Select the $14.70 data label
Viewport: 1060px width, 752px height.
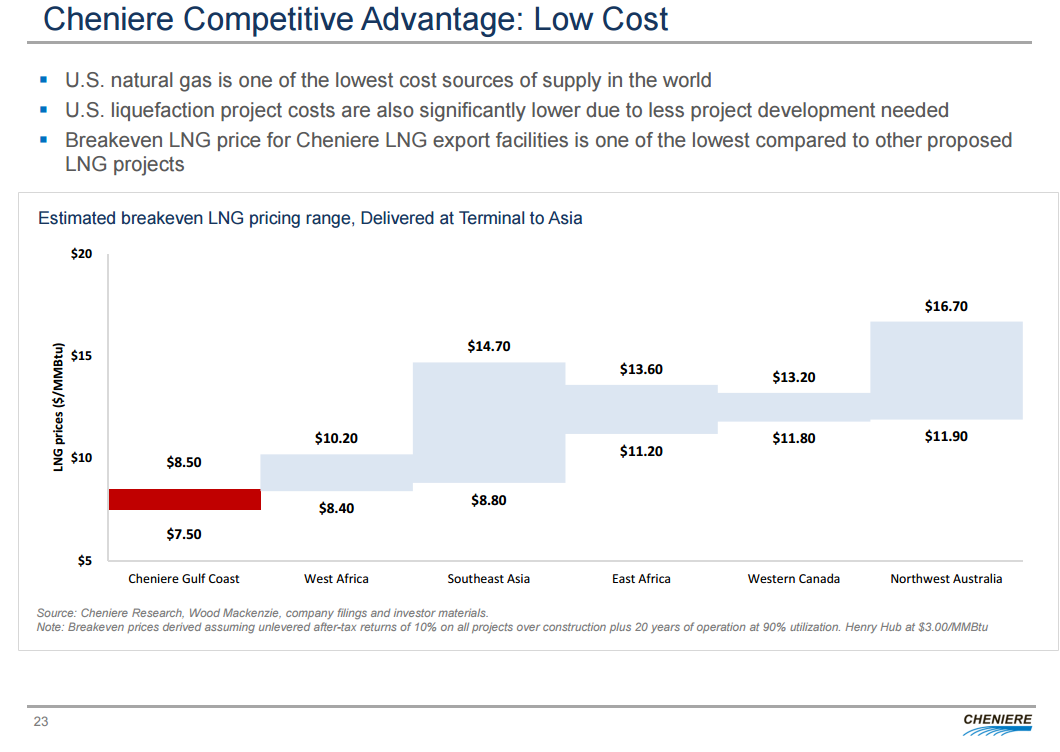(489, 347)
